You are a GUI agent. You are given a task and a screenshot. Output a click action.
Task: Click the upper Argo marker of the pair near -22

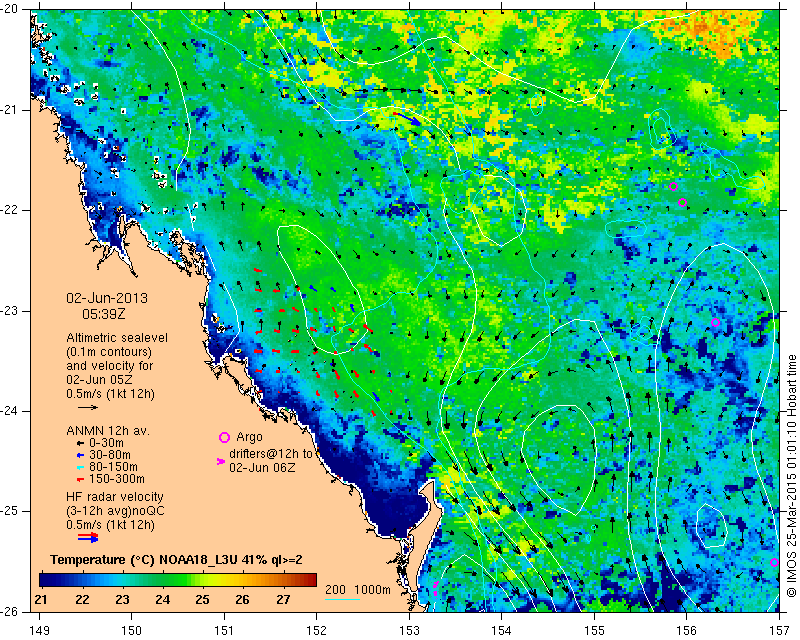pyautogui.click(x=673, y=187)
